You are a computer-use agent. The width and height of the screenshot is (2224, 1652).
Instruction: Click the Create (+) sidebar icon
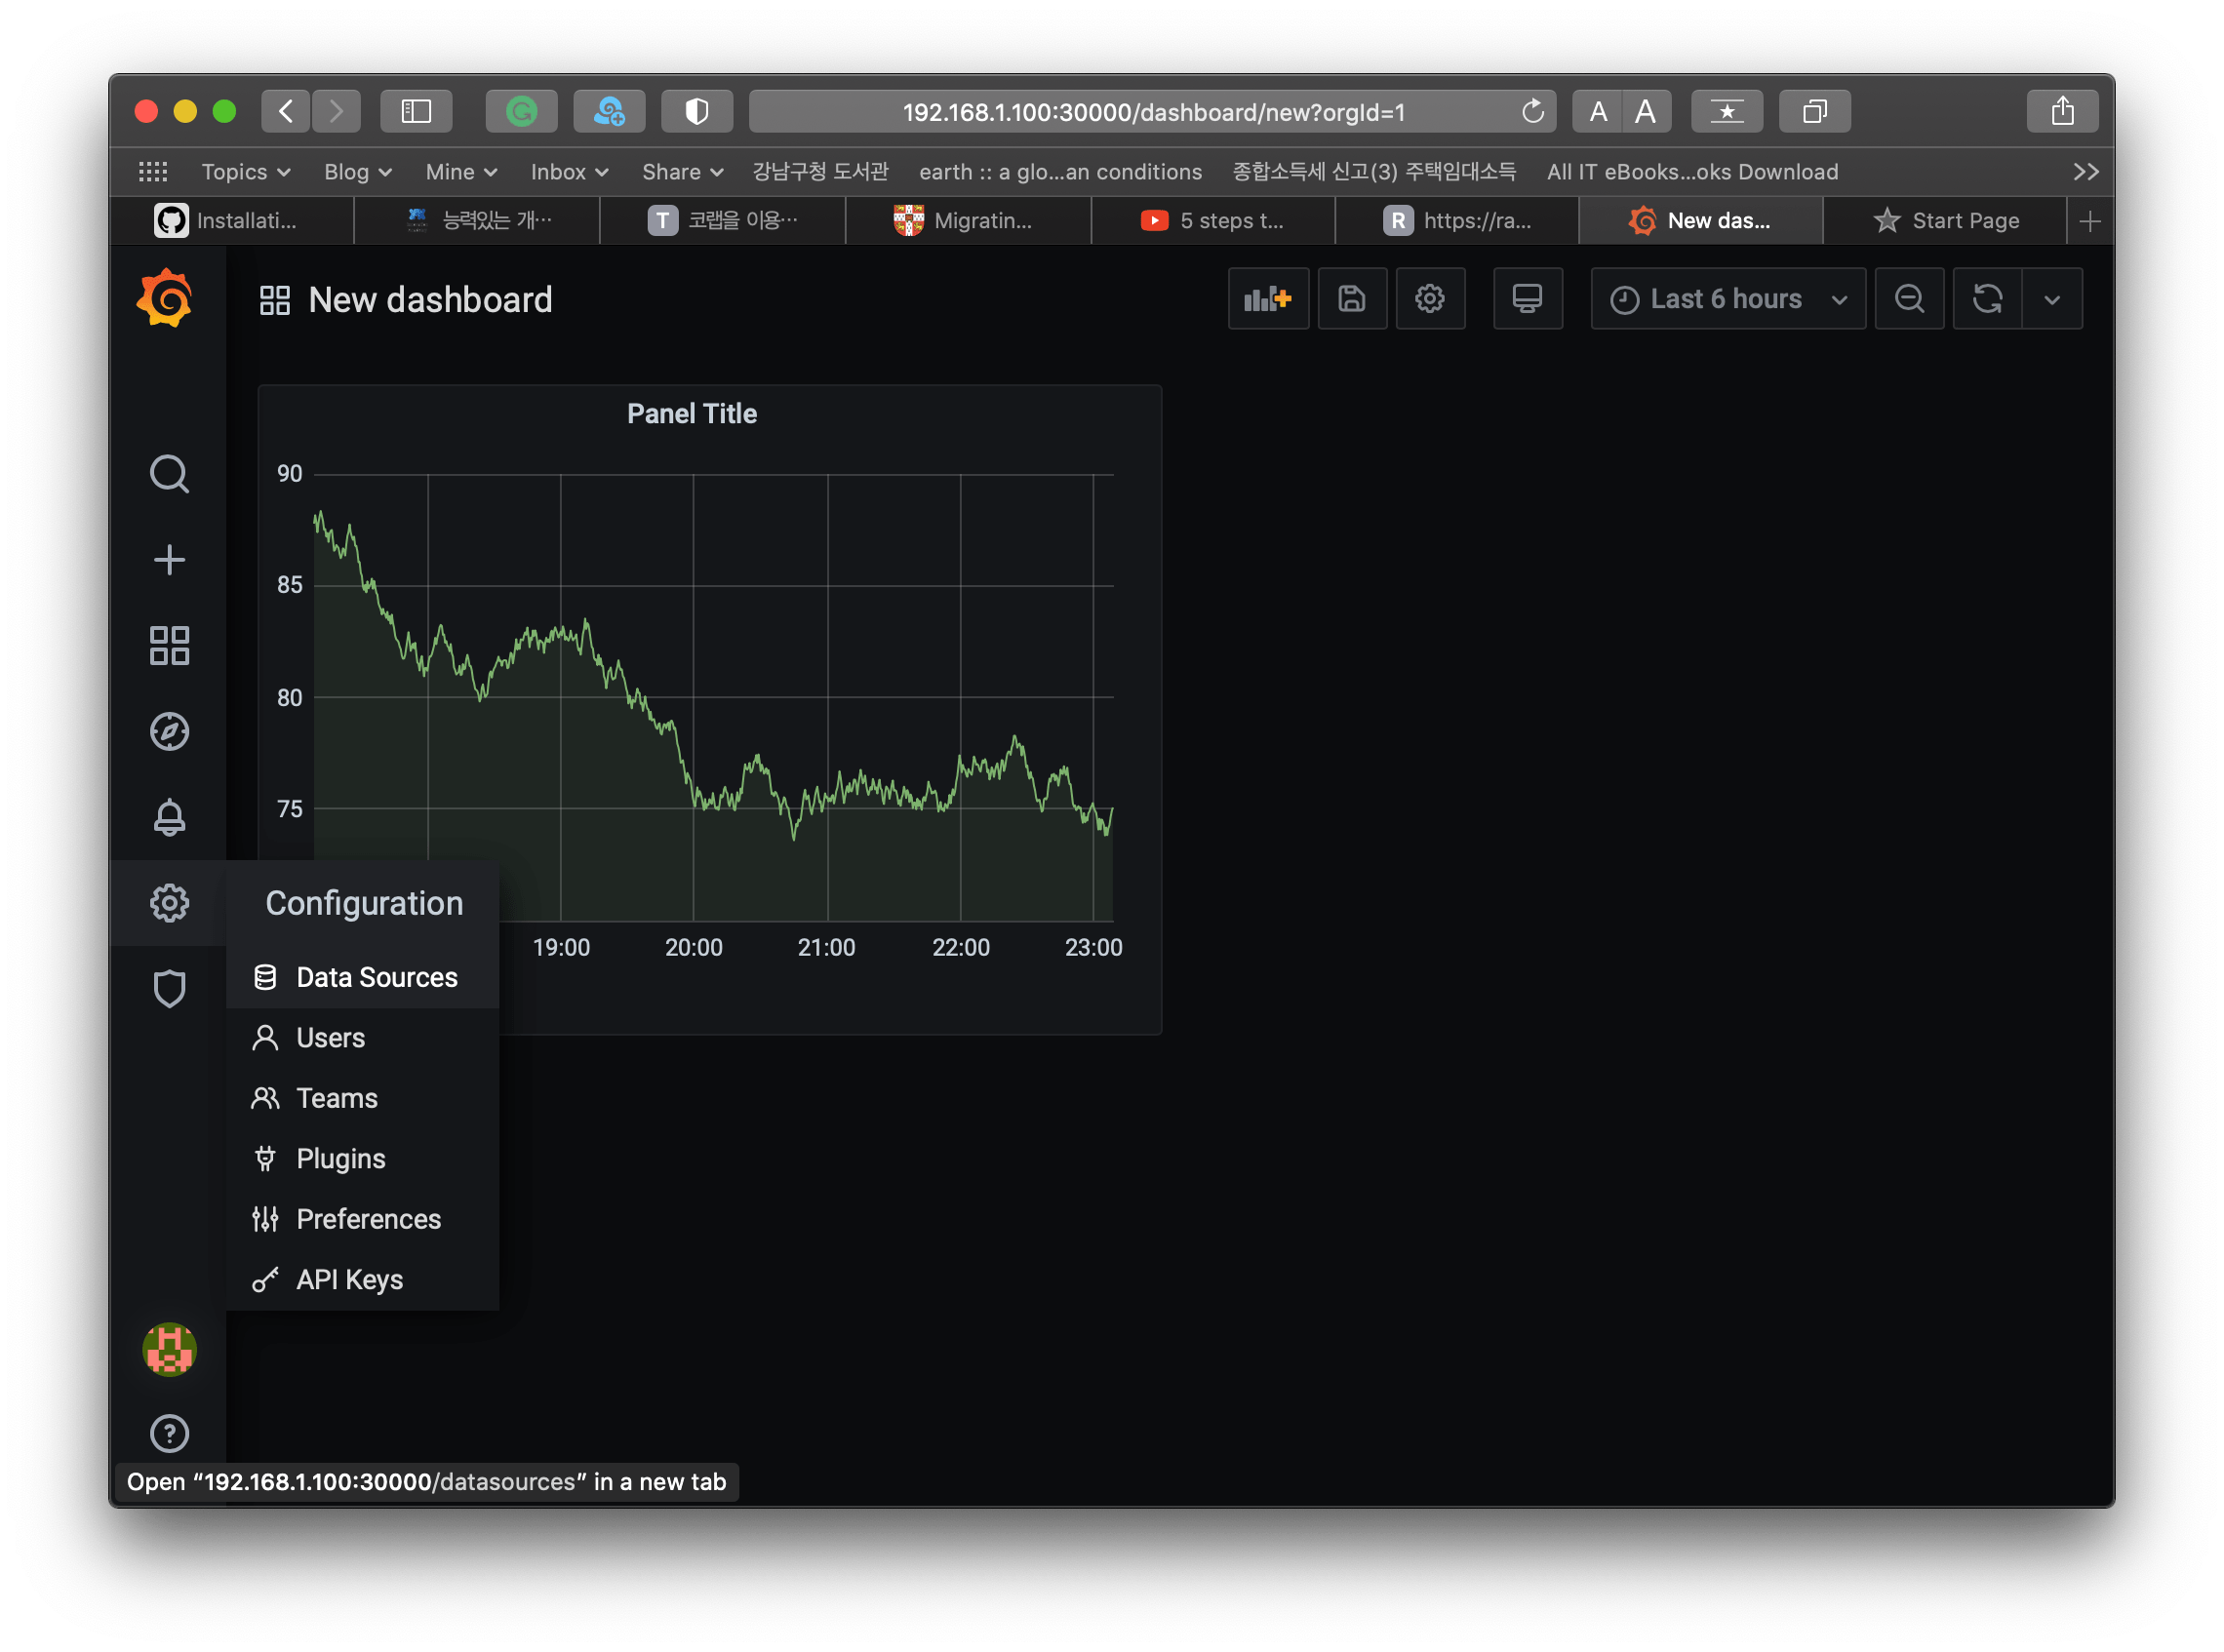coord(169,559)
